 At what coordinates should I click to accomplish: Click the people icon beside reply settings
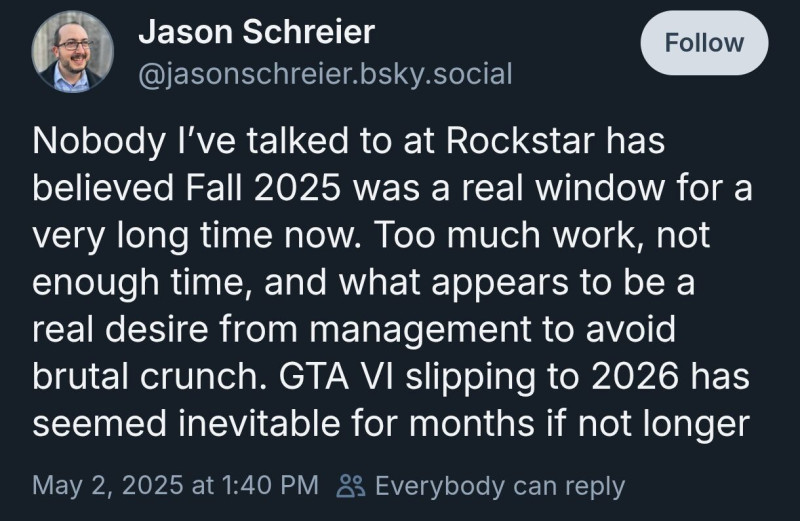(x=351, y=487)
